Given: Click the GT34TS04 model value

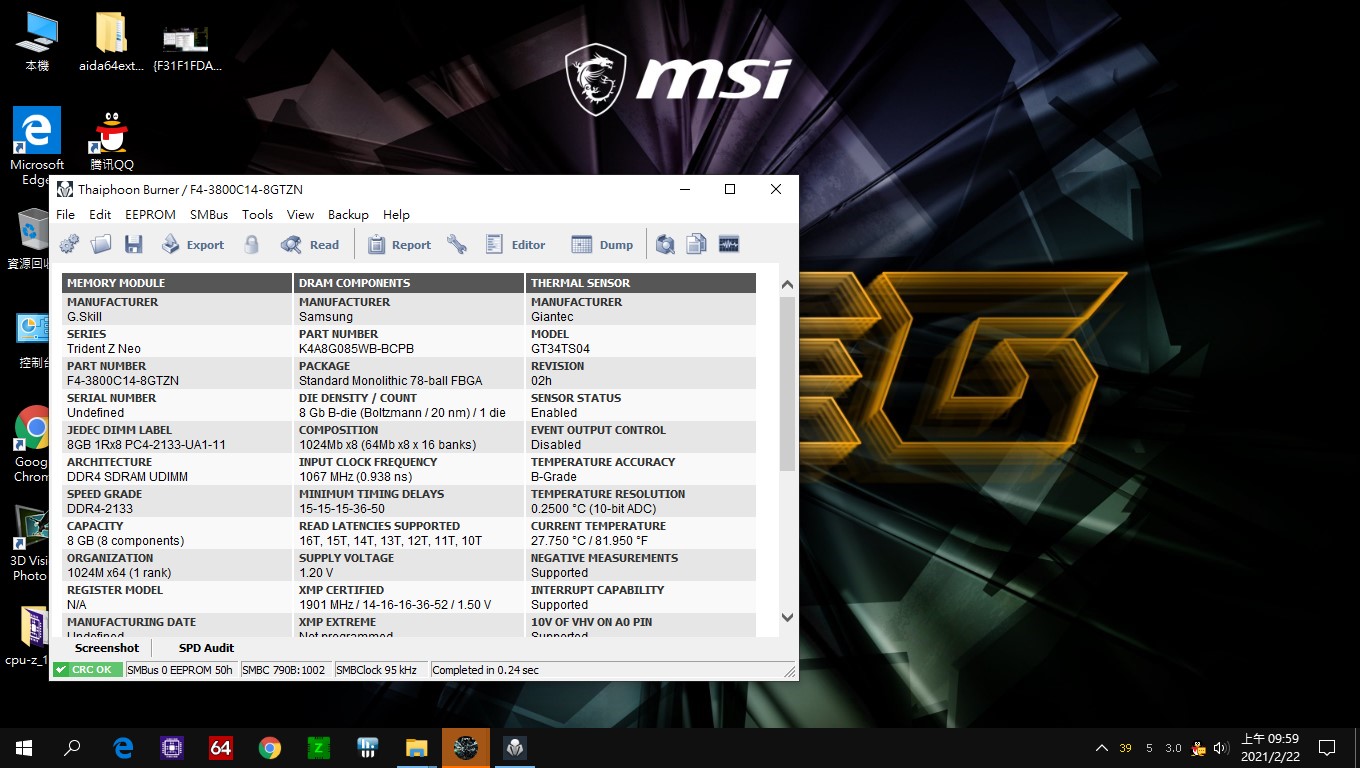Looking at the screenshot, I should 560,349.
